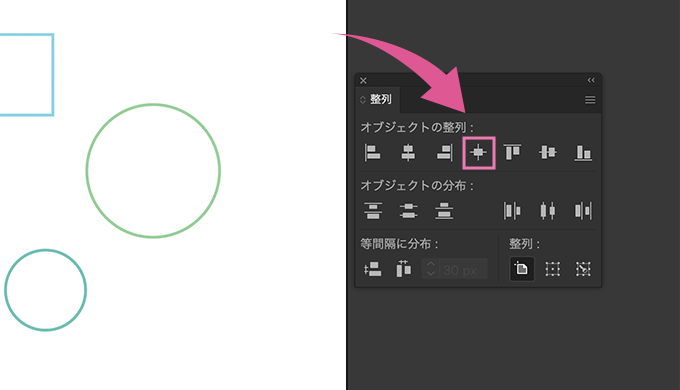Select align to artboard option
This screenshot has width=680, height=390.
[x=522, y=269]
